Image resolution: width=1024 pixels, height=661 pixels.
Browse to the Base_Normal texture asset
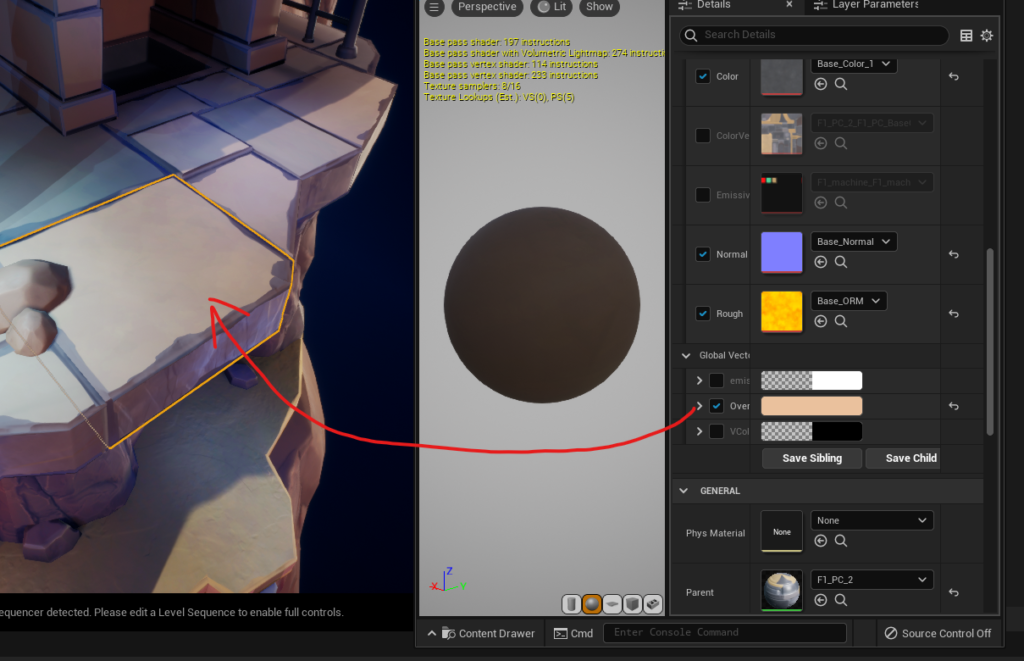(x=840, y=262)
